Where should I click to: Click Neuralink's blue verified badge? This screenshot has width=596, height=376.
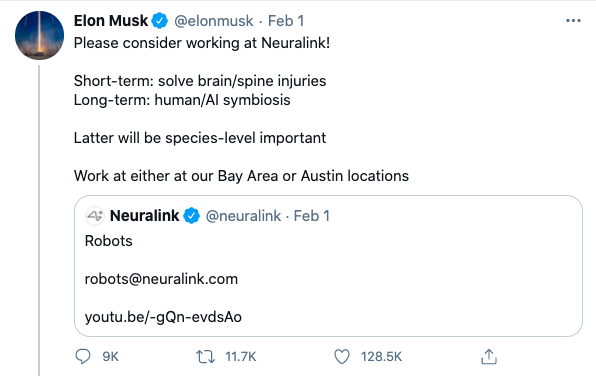point(192,216)
